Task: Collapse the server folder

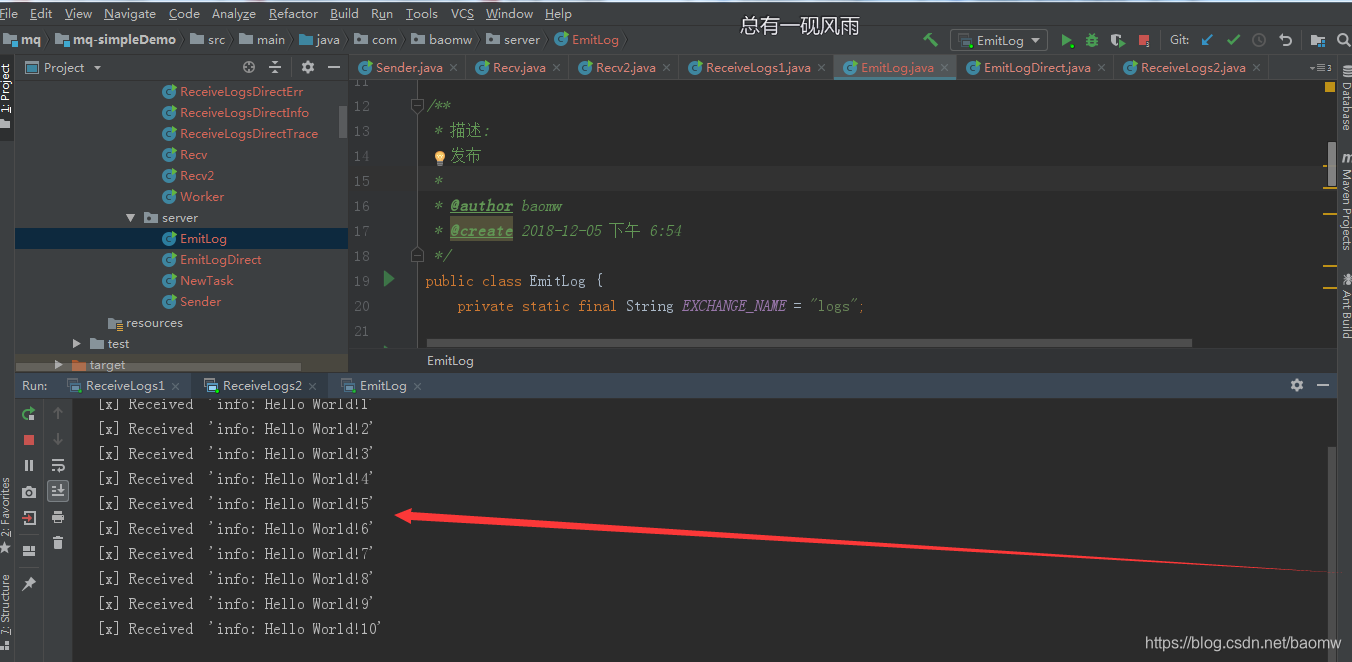Action: 130,217
